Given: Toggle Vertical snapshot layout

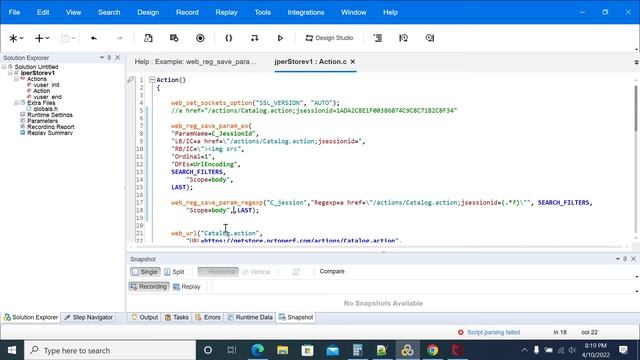Looking at the screenshot, I should point(256,272).
